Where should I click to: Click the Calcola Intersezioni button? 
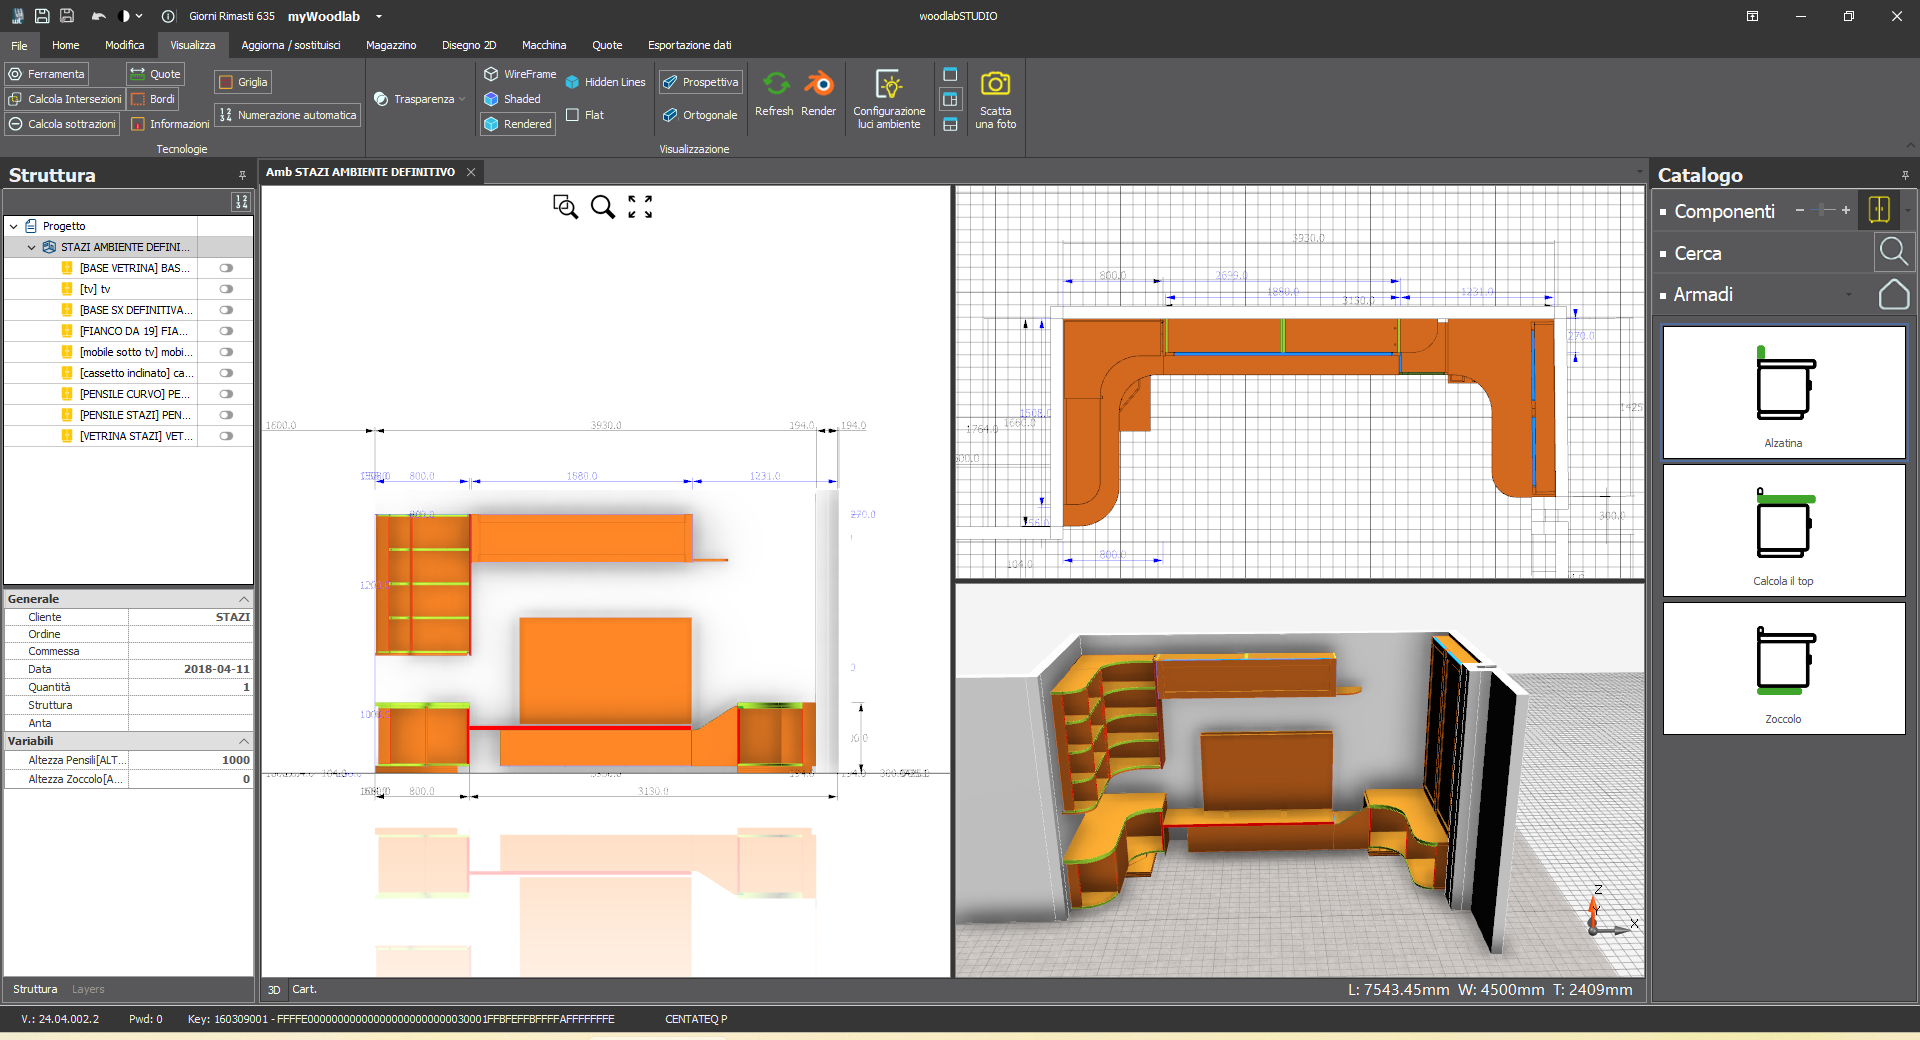[65, 99]
